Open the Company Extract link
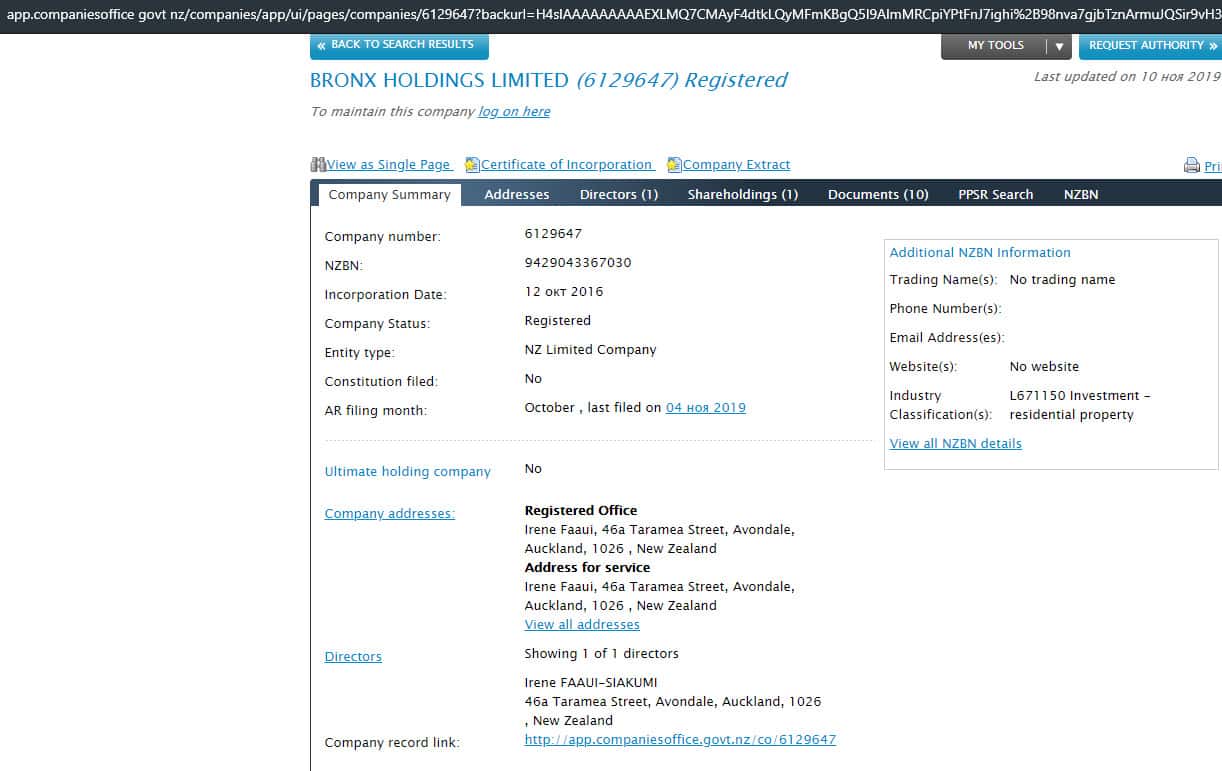Viewport: 1222px width, 771px height. (737, 165)
